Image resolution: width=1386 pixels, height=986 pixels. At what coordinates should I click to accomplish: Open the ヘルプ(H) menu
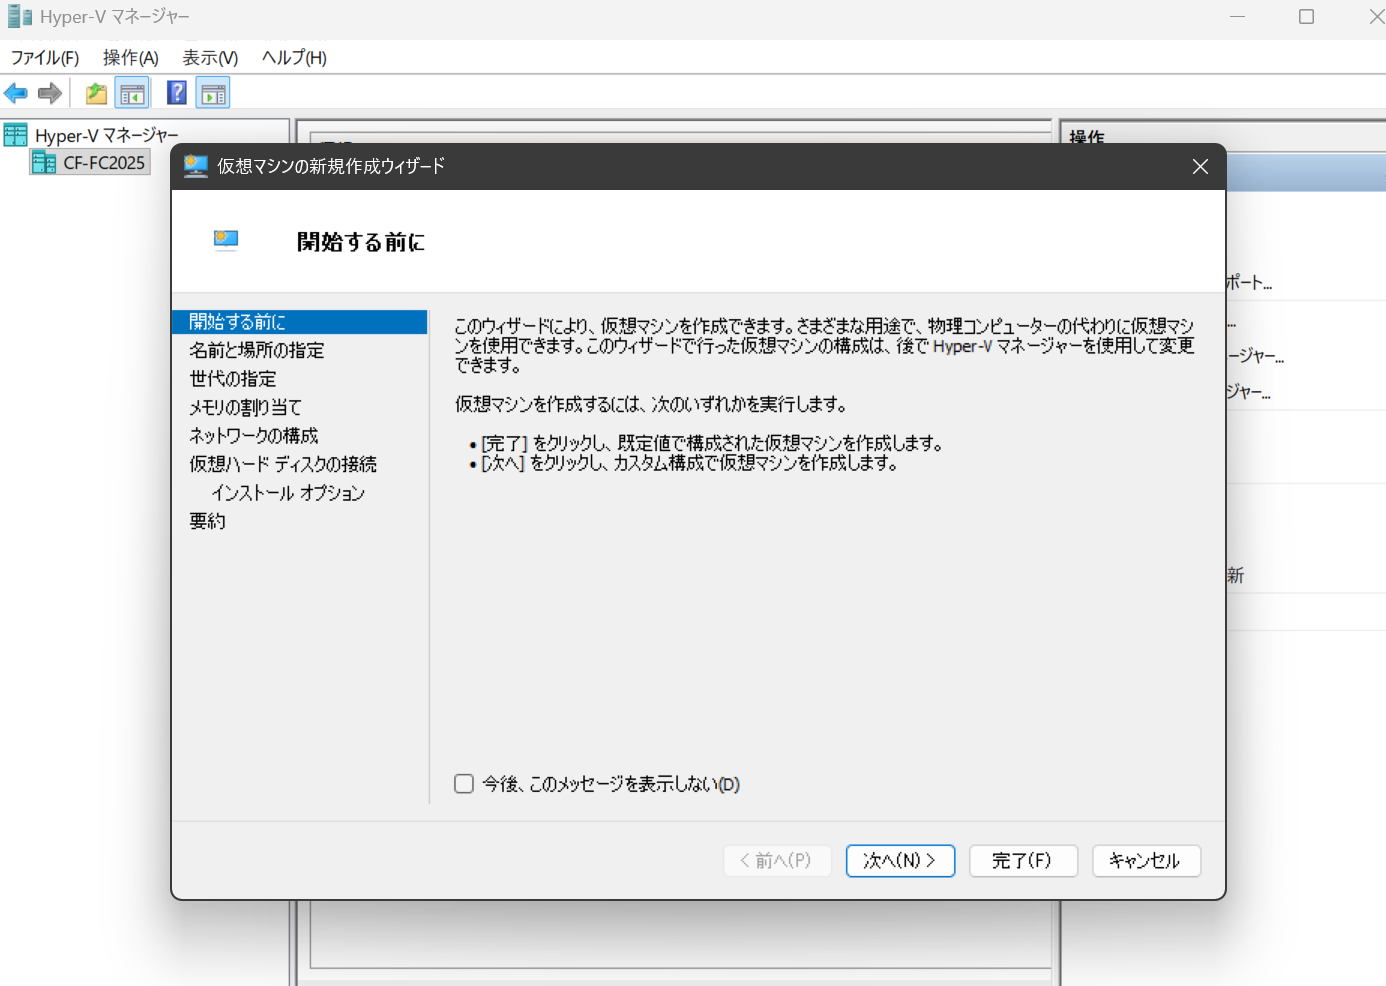(294, 58)
